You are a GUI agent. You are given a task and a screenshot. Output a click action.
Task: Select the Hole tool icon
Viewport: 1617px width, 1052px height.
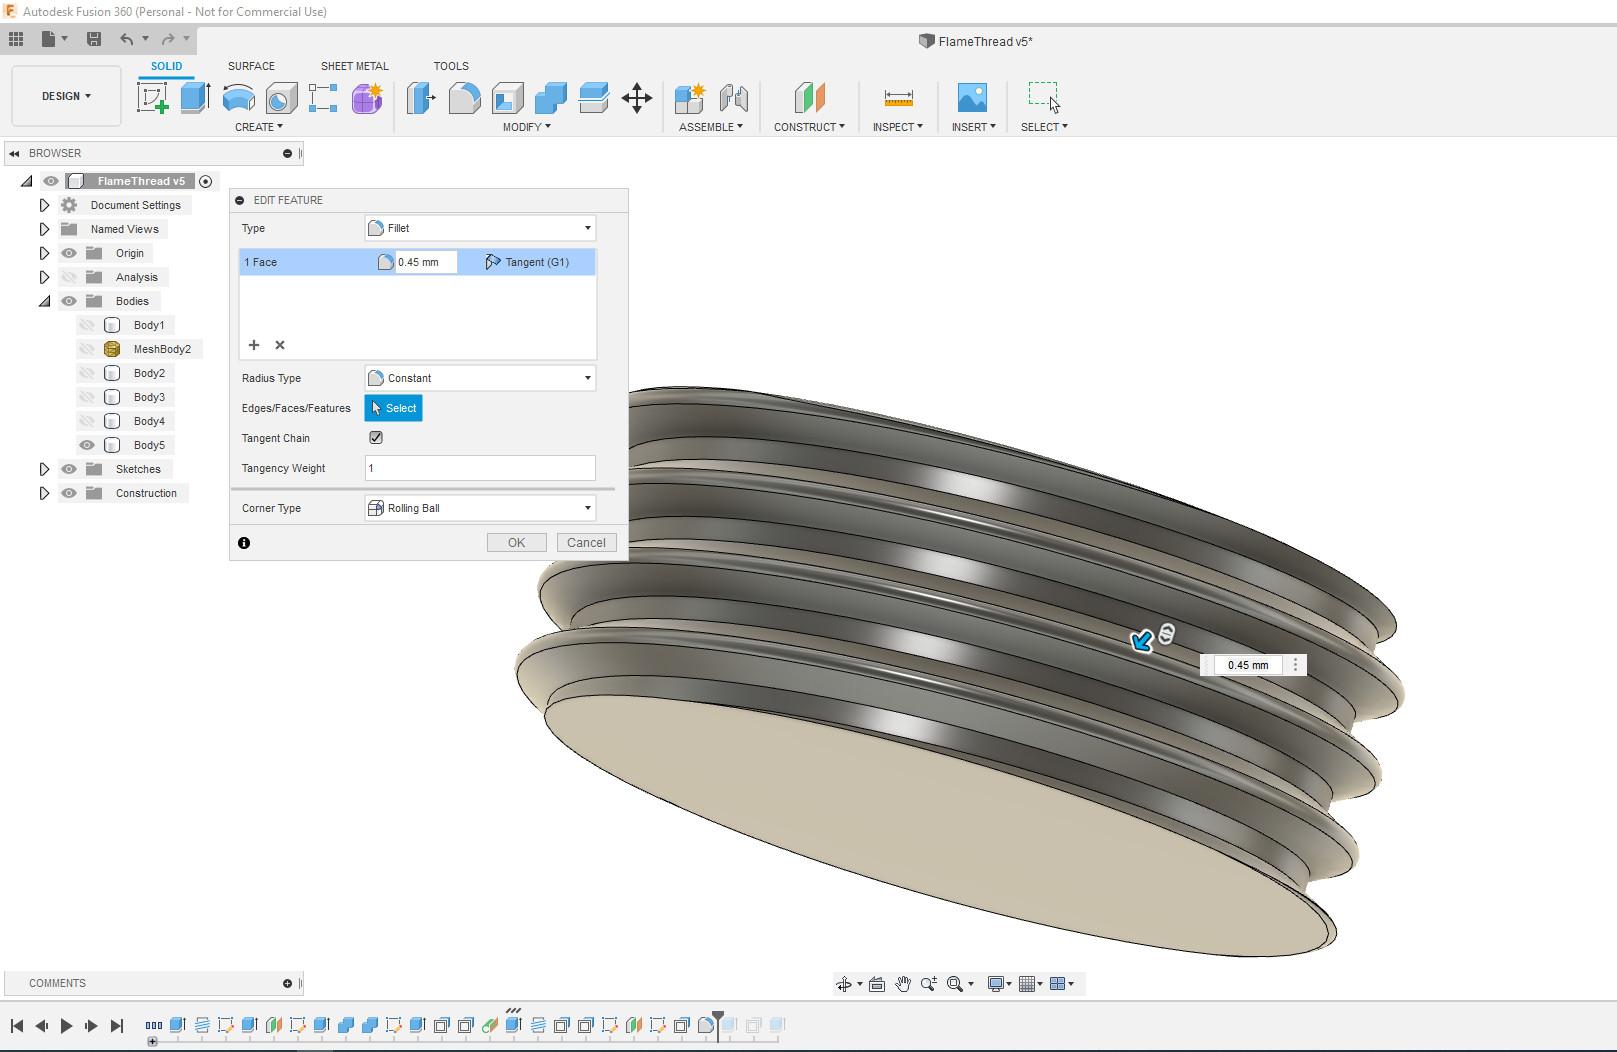(x=281, y=98)
